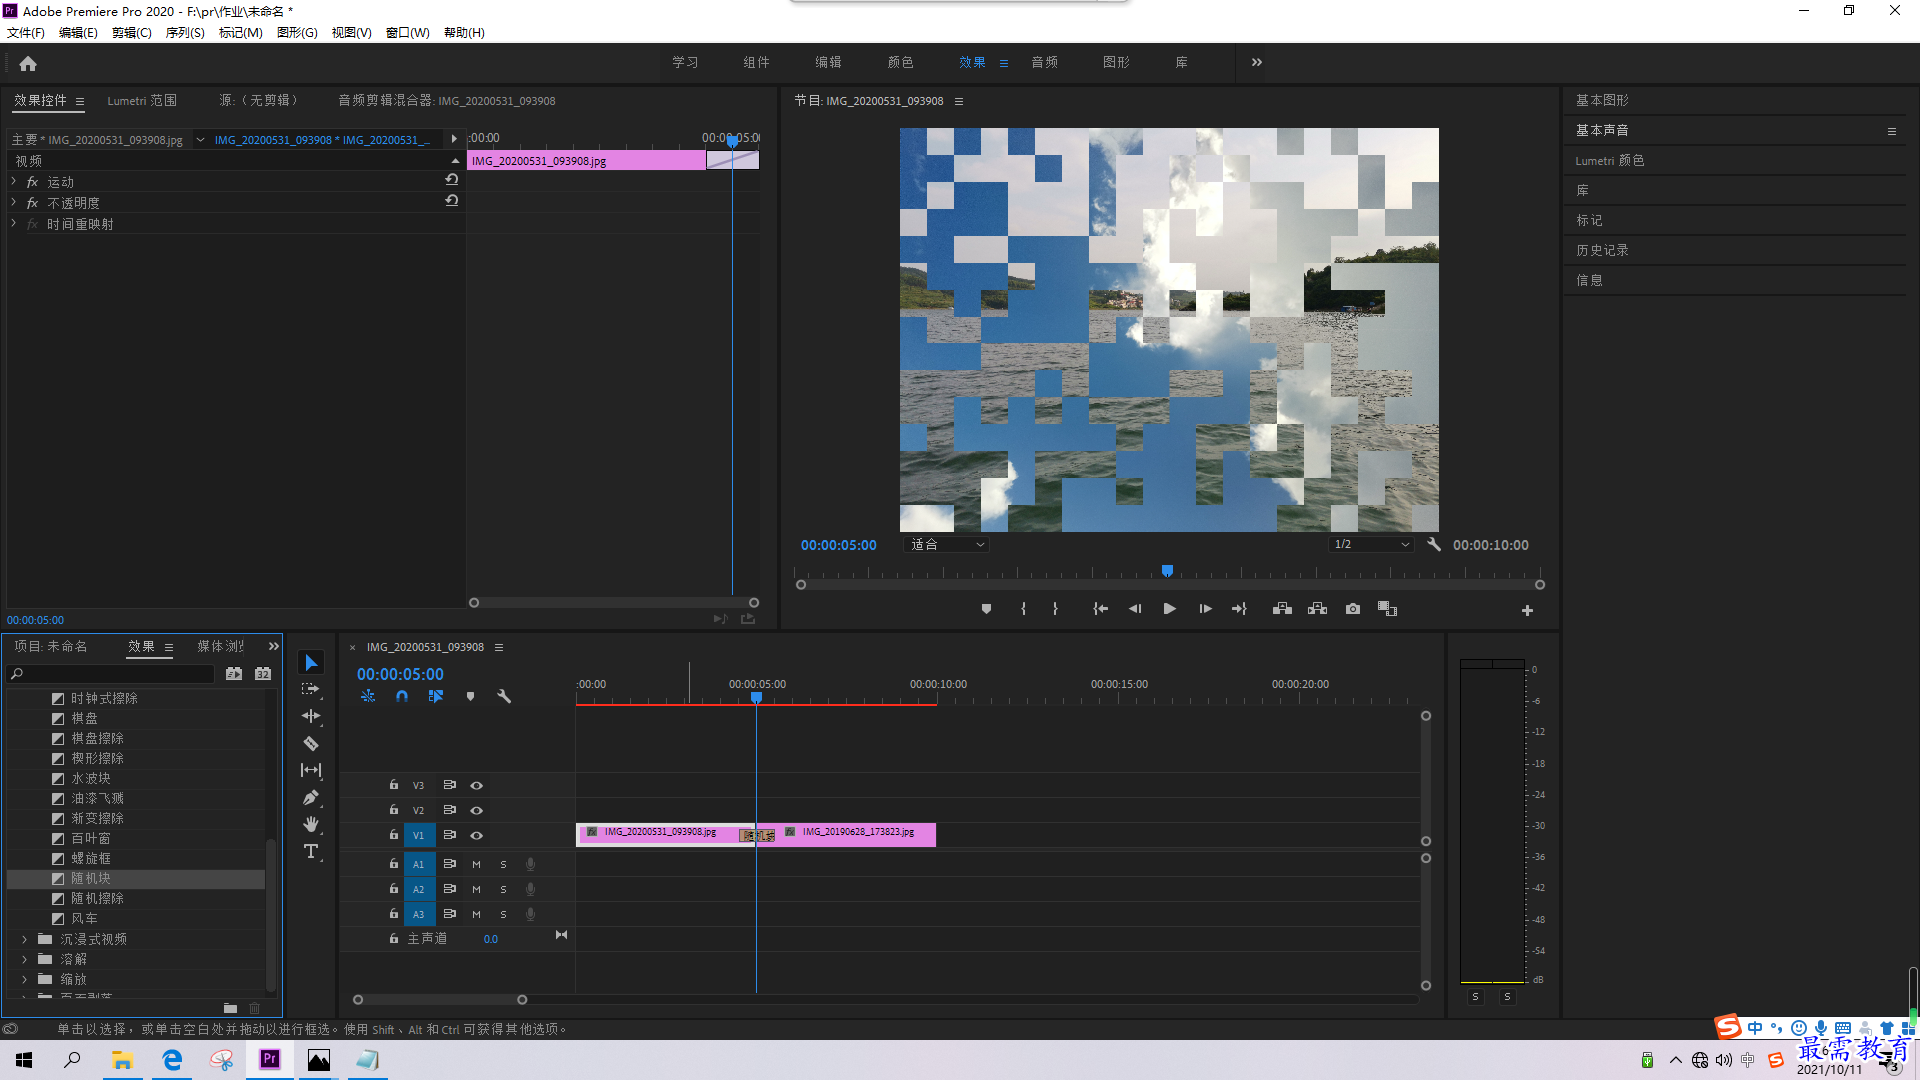Viewport: 1920px width, 1080px height.
Task: Click Mark Out bracket button
Action: 1055,609
